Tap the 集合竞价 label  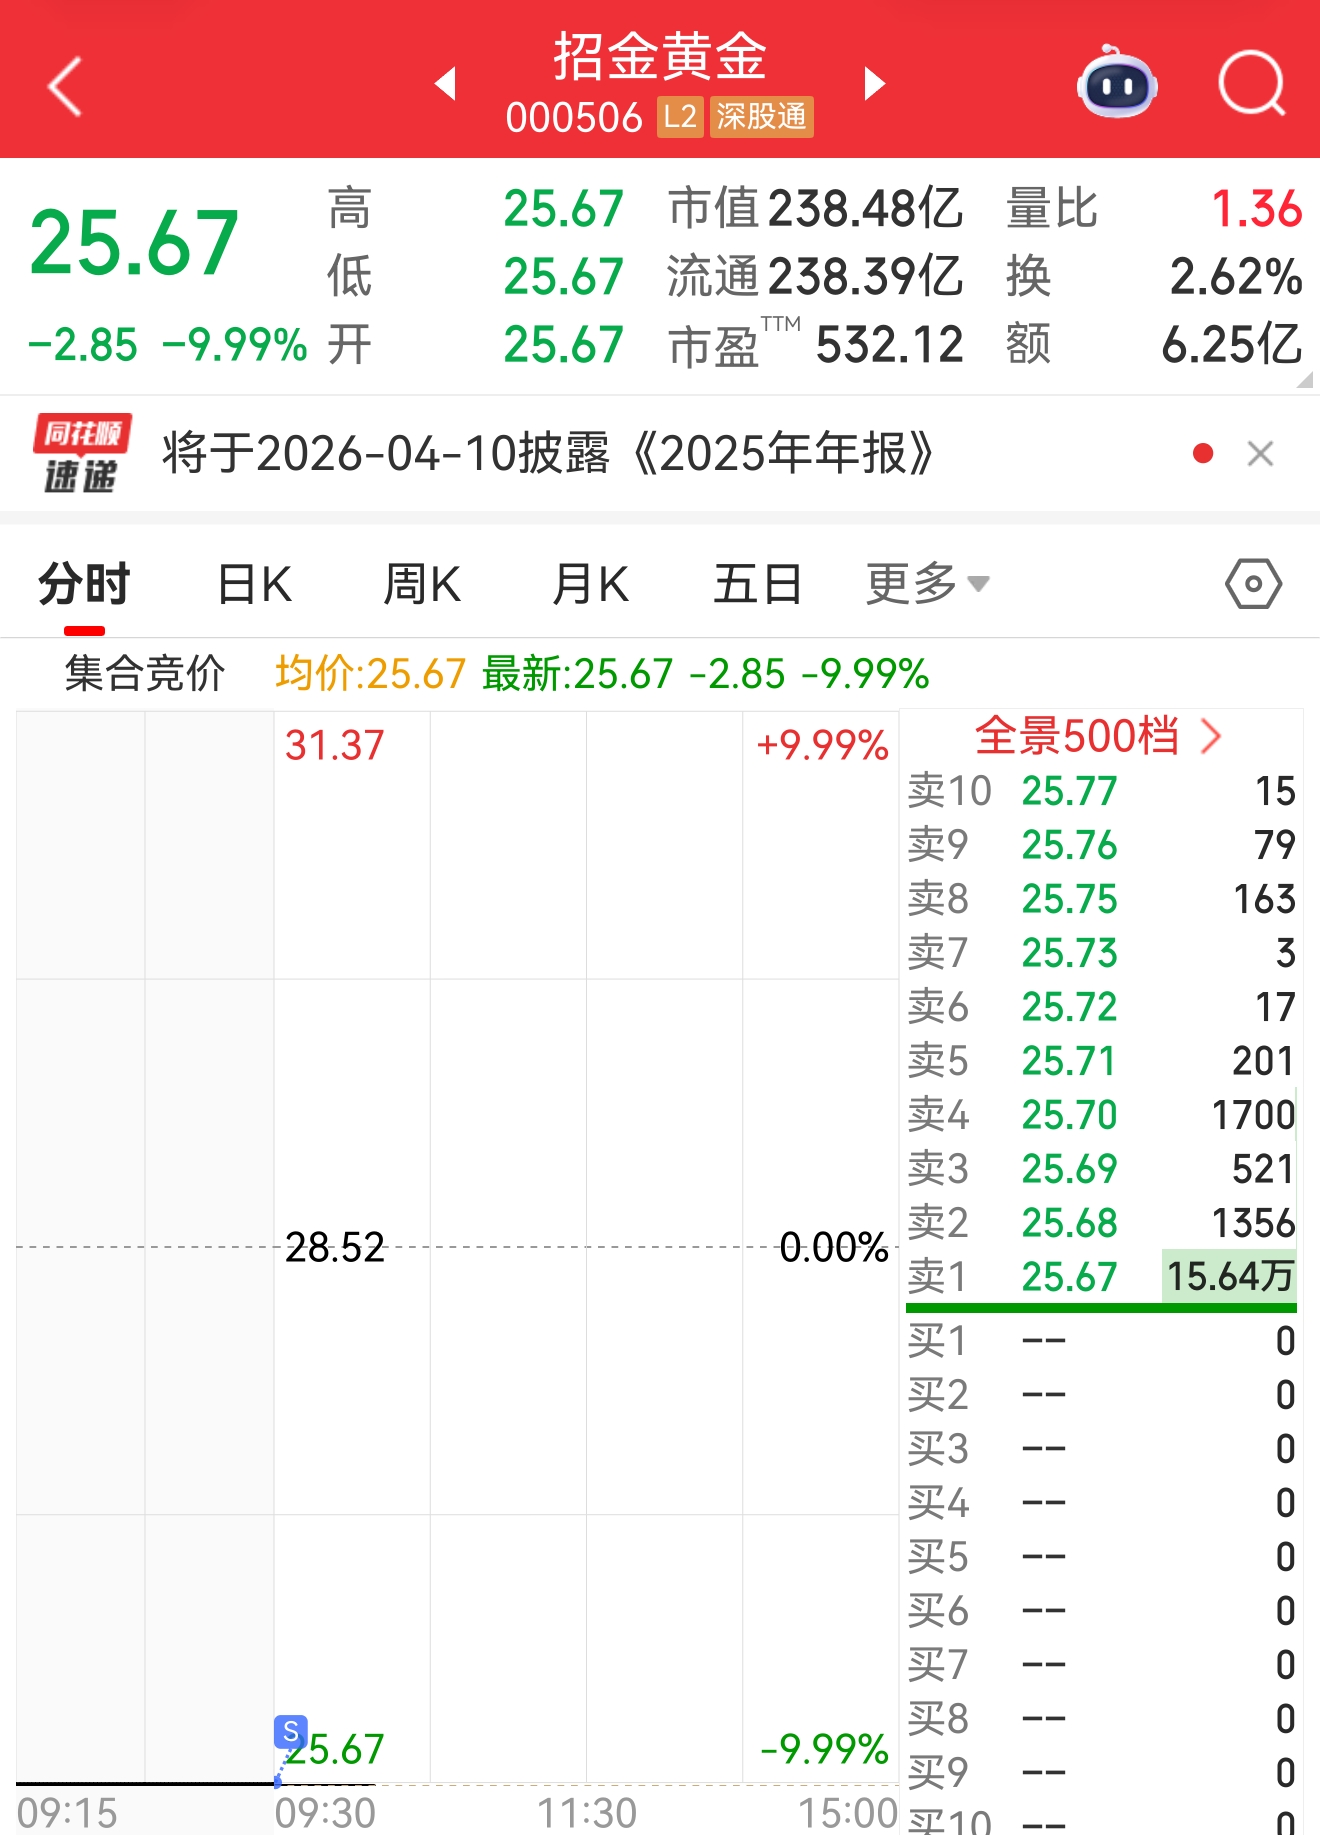[145, 674]
